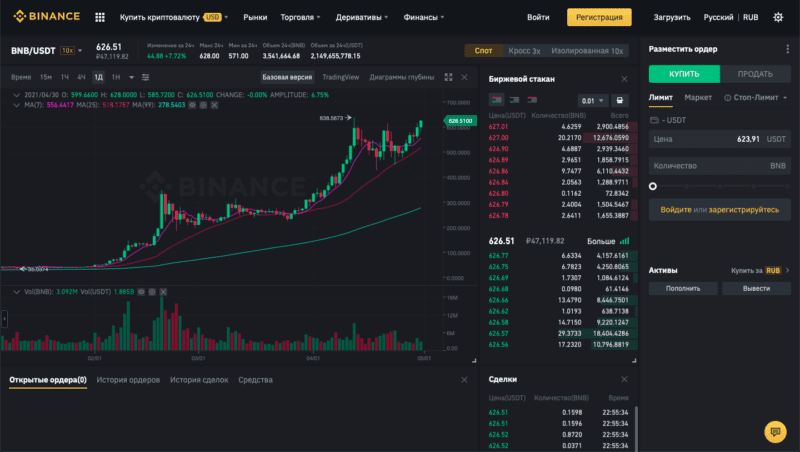Open price precision 0.01 dropdown
The height and width of the screenshot is (452, 800).
pyautogui.click(x=592, y=101)
